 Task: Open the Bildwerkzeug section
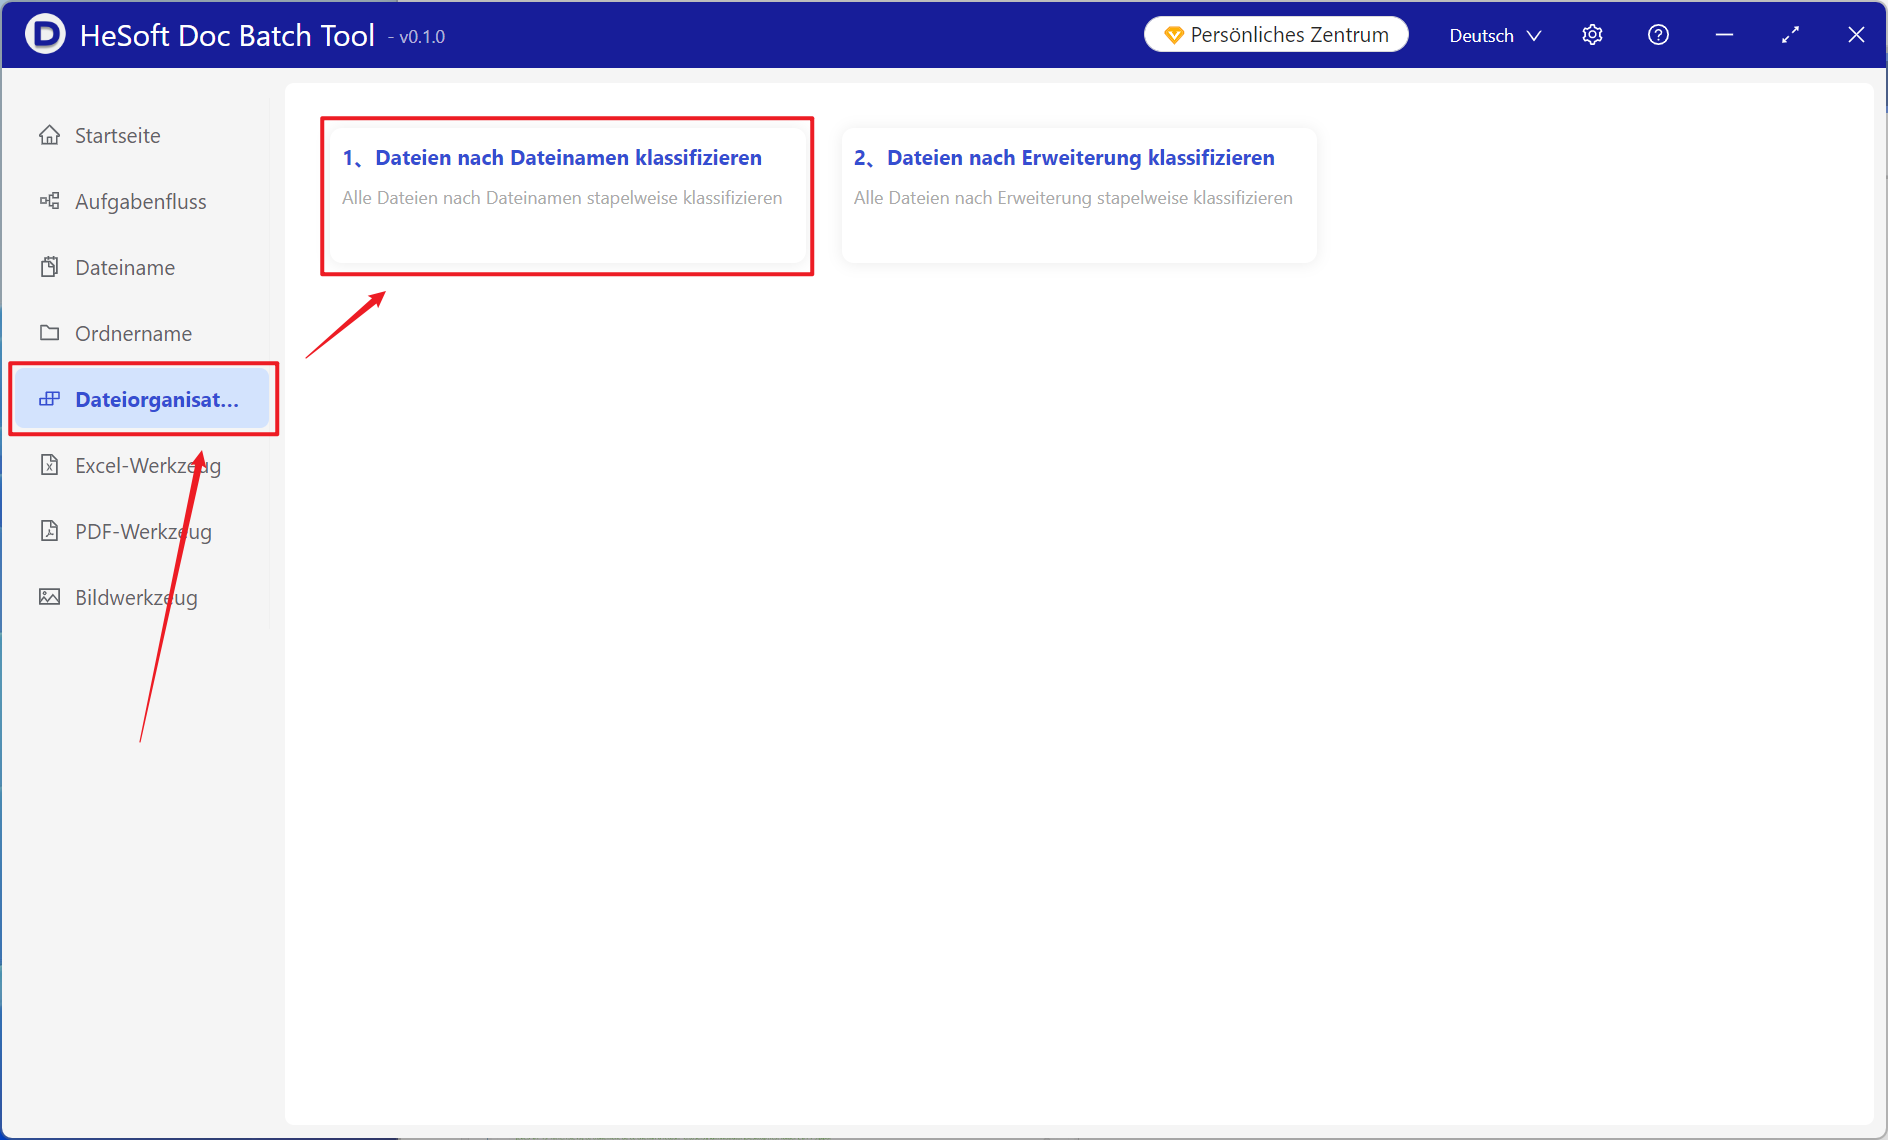[141, 597]
